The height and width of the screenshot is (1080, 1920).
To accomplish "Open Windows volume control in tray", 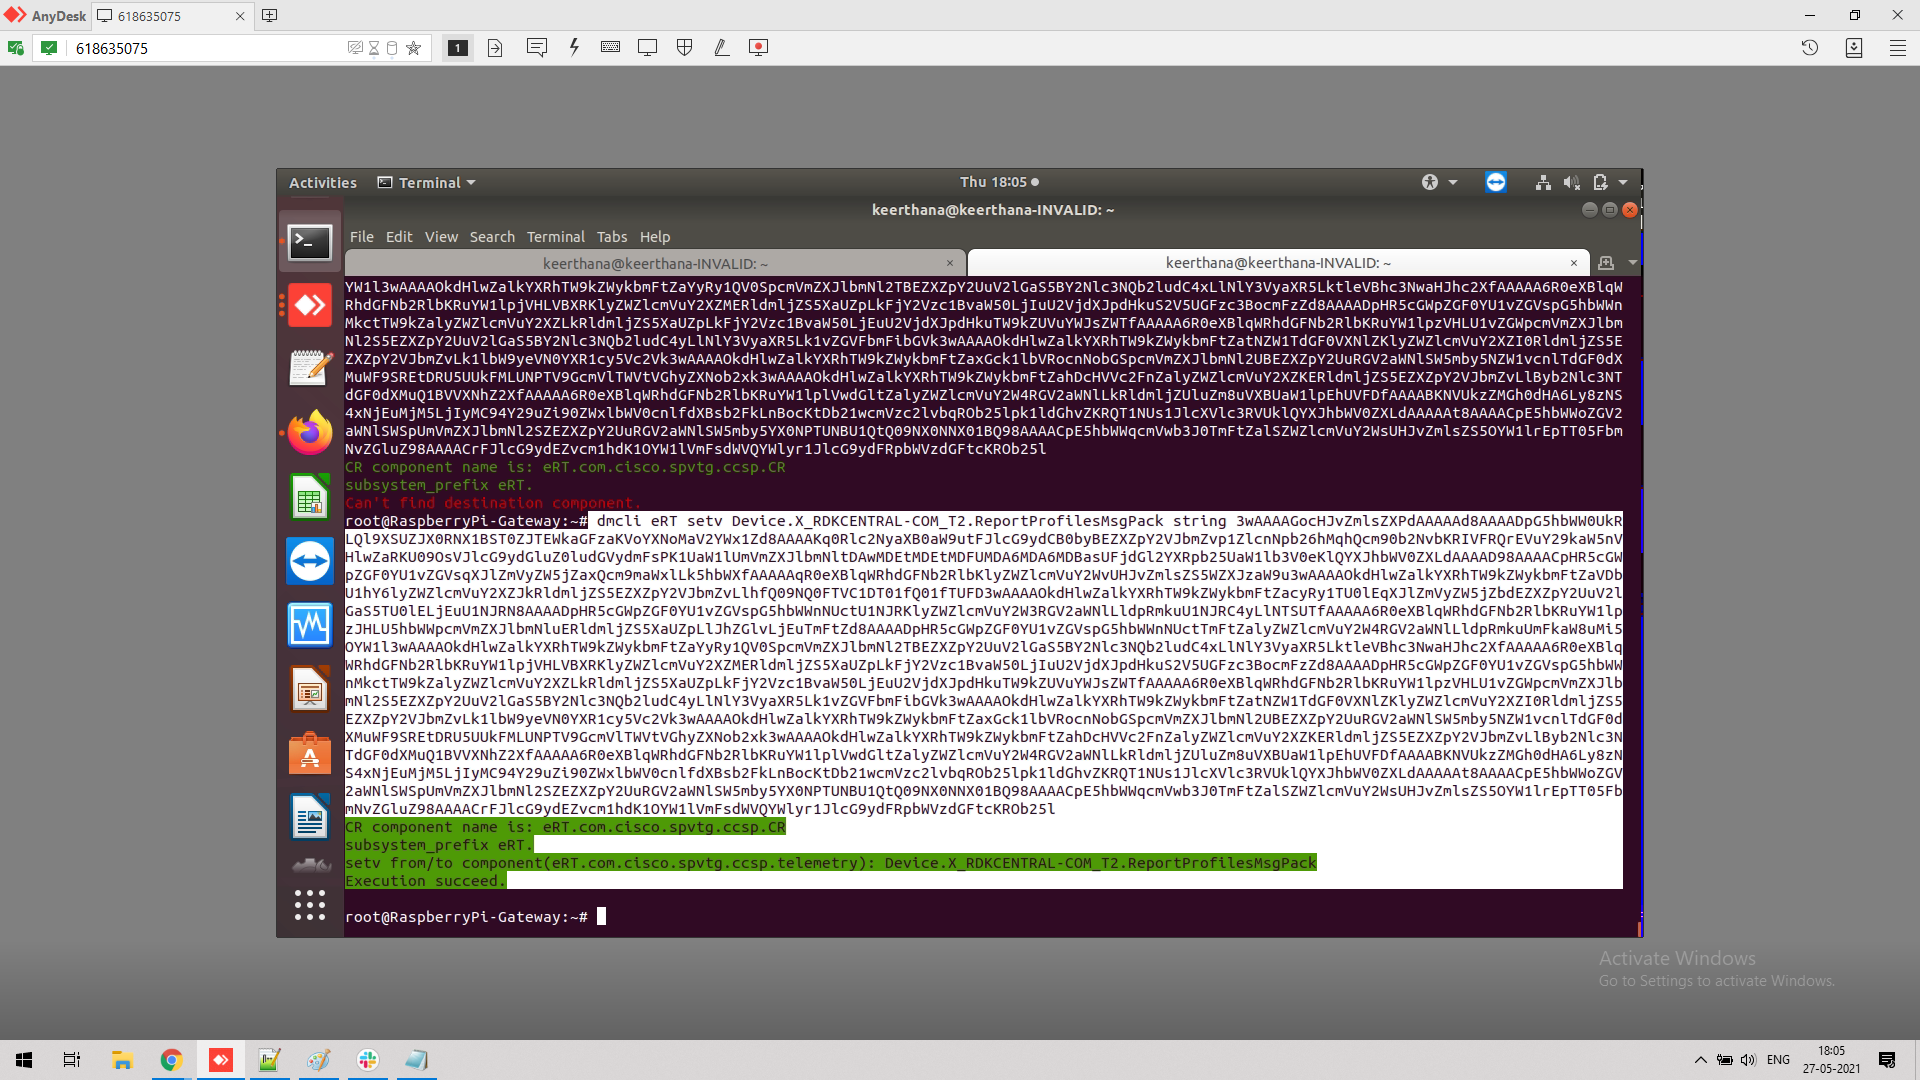I will click(1748, 1060).
